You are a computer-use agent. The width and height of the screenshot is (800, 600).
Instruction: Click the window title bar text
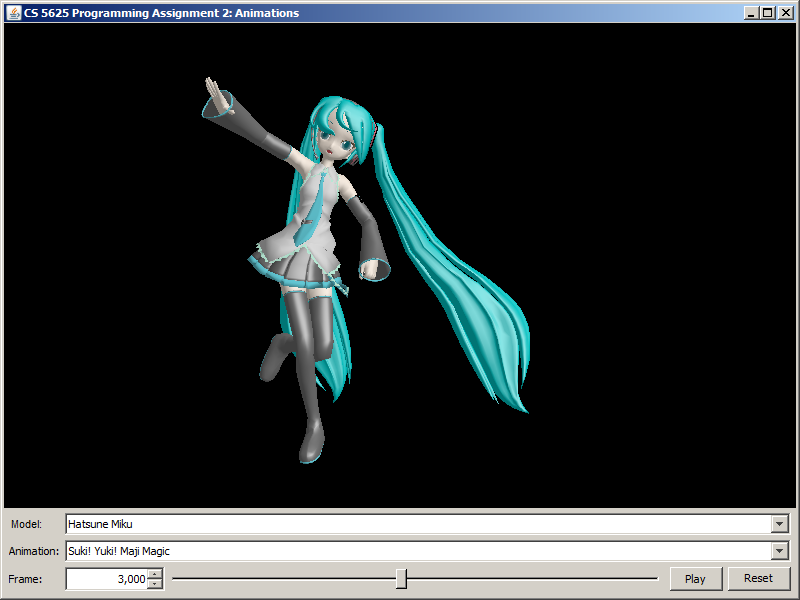pos(160,13)
